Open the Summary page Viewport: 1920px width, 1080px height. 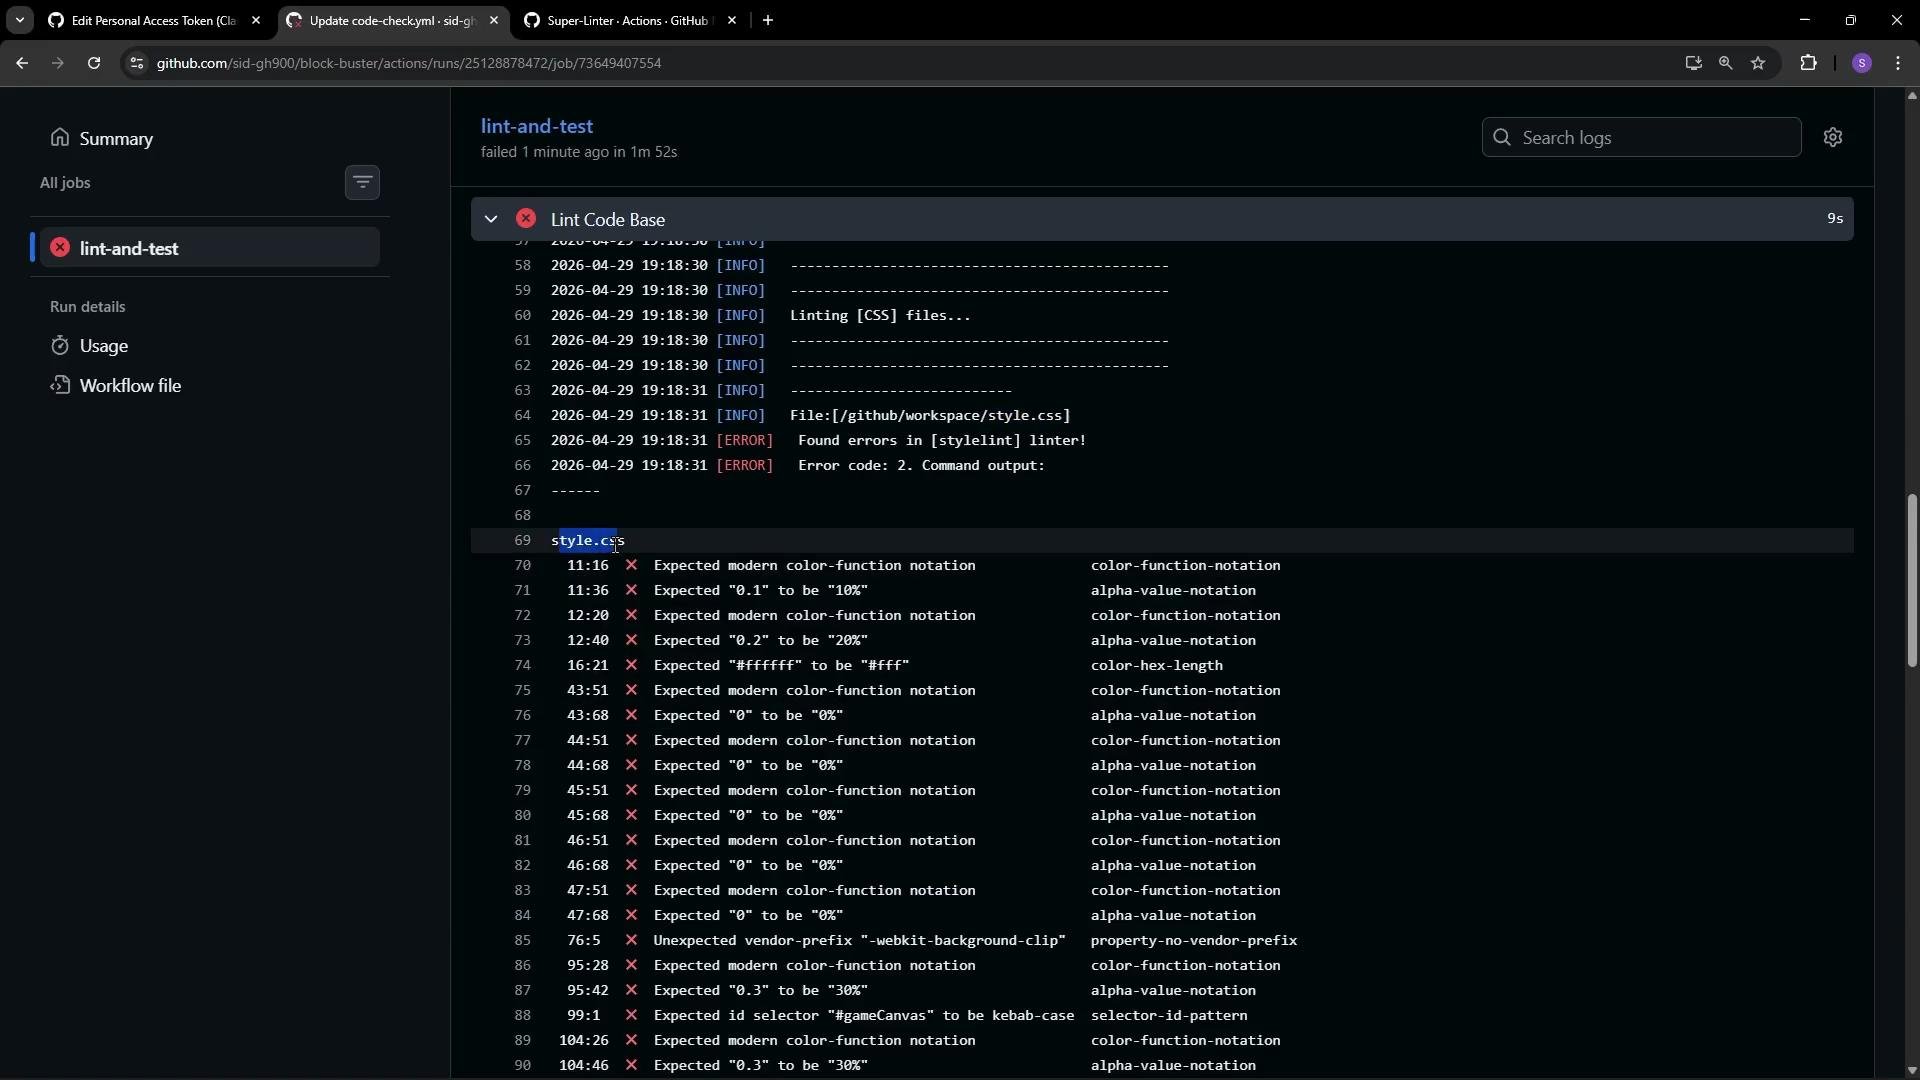click(116, 139)
